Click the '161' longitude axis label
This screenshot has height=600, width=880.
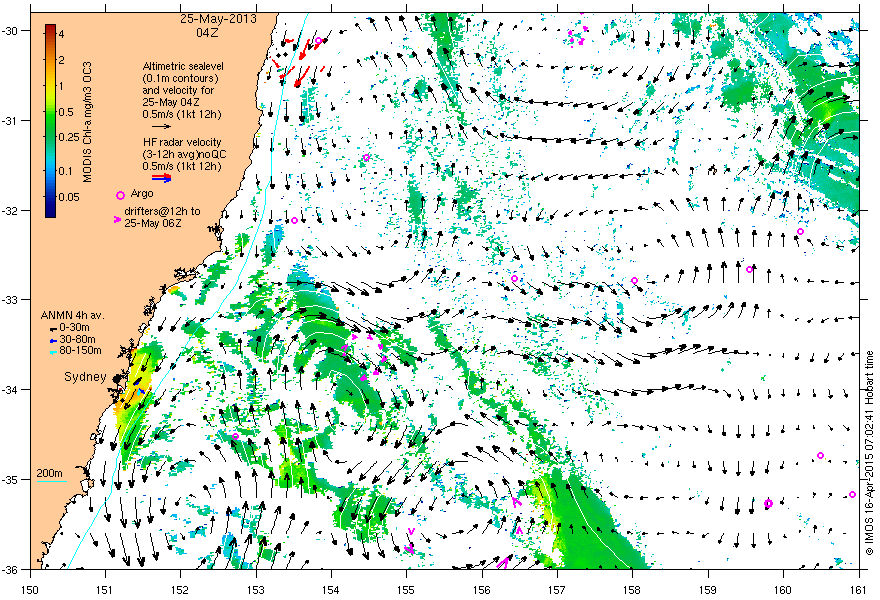pos(859,590)
